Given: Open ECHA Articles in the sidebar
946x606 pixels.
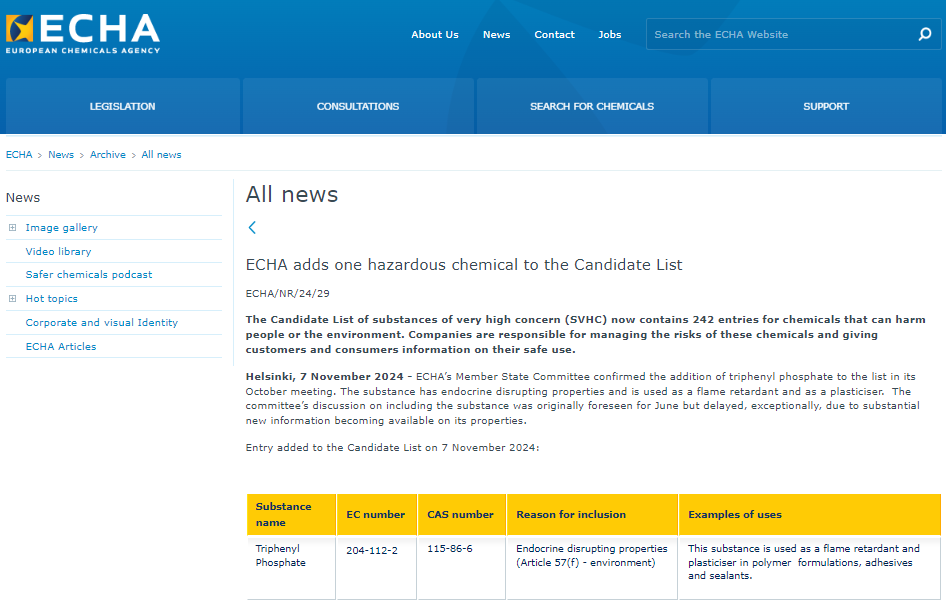Looking at the screenshot, I should coord(61,347).
